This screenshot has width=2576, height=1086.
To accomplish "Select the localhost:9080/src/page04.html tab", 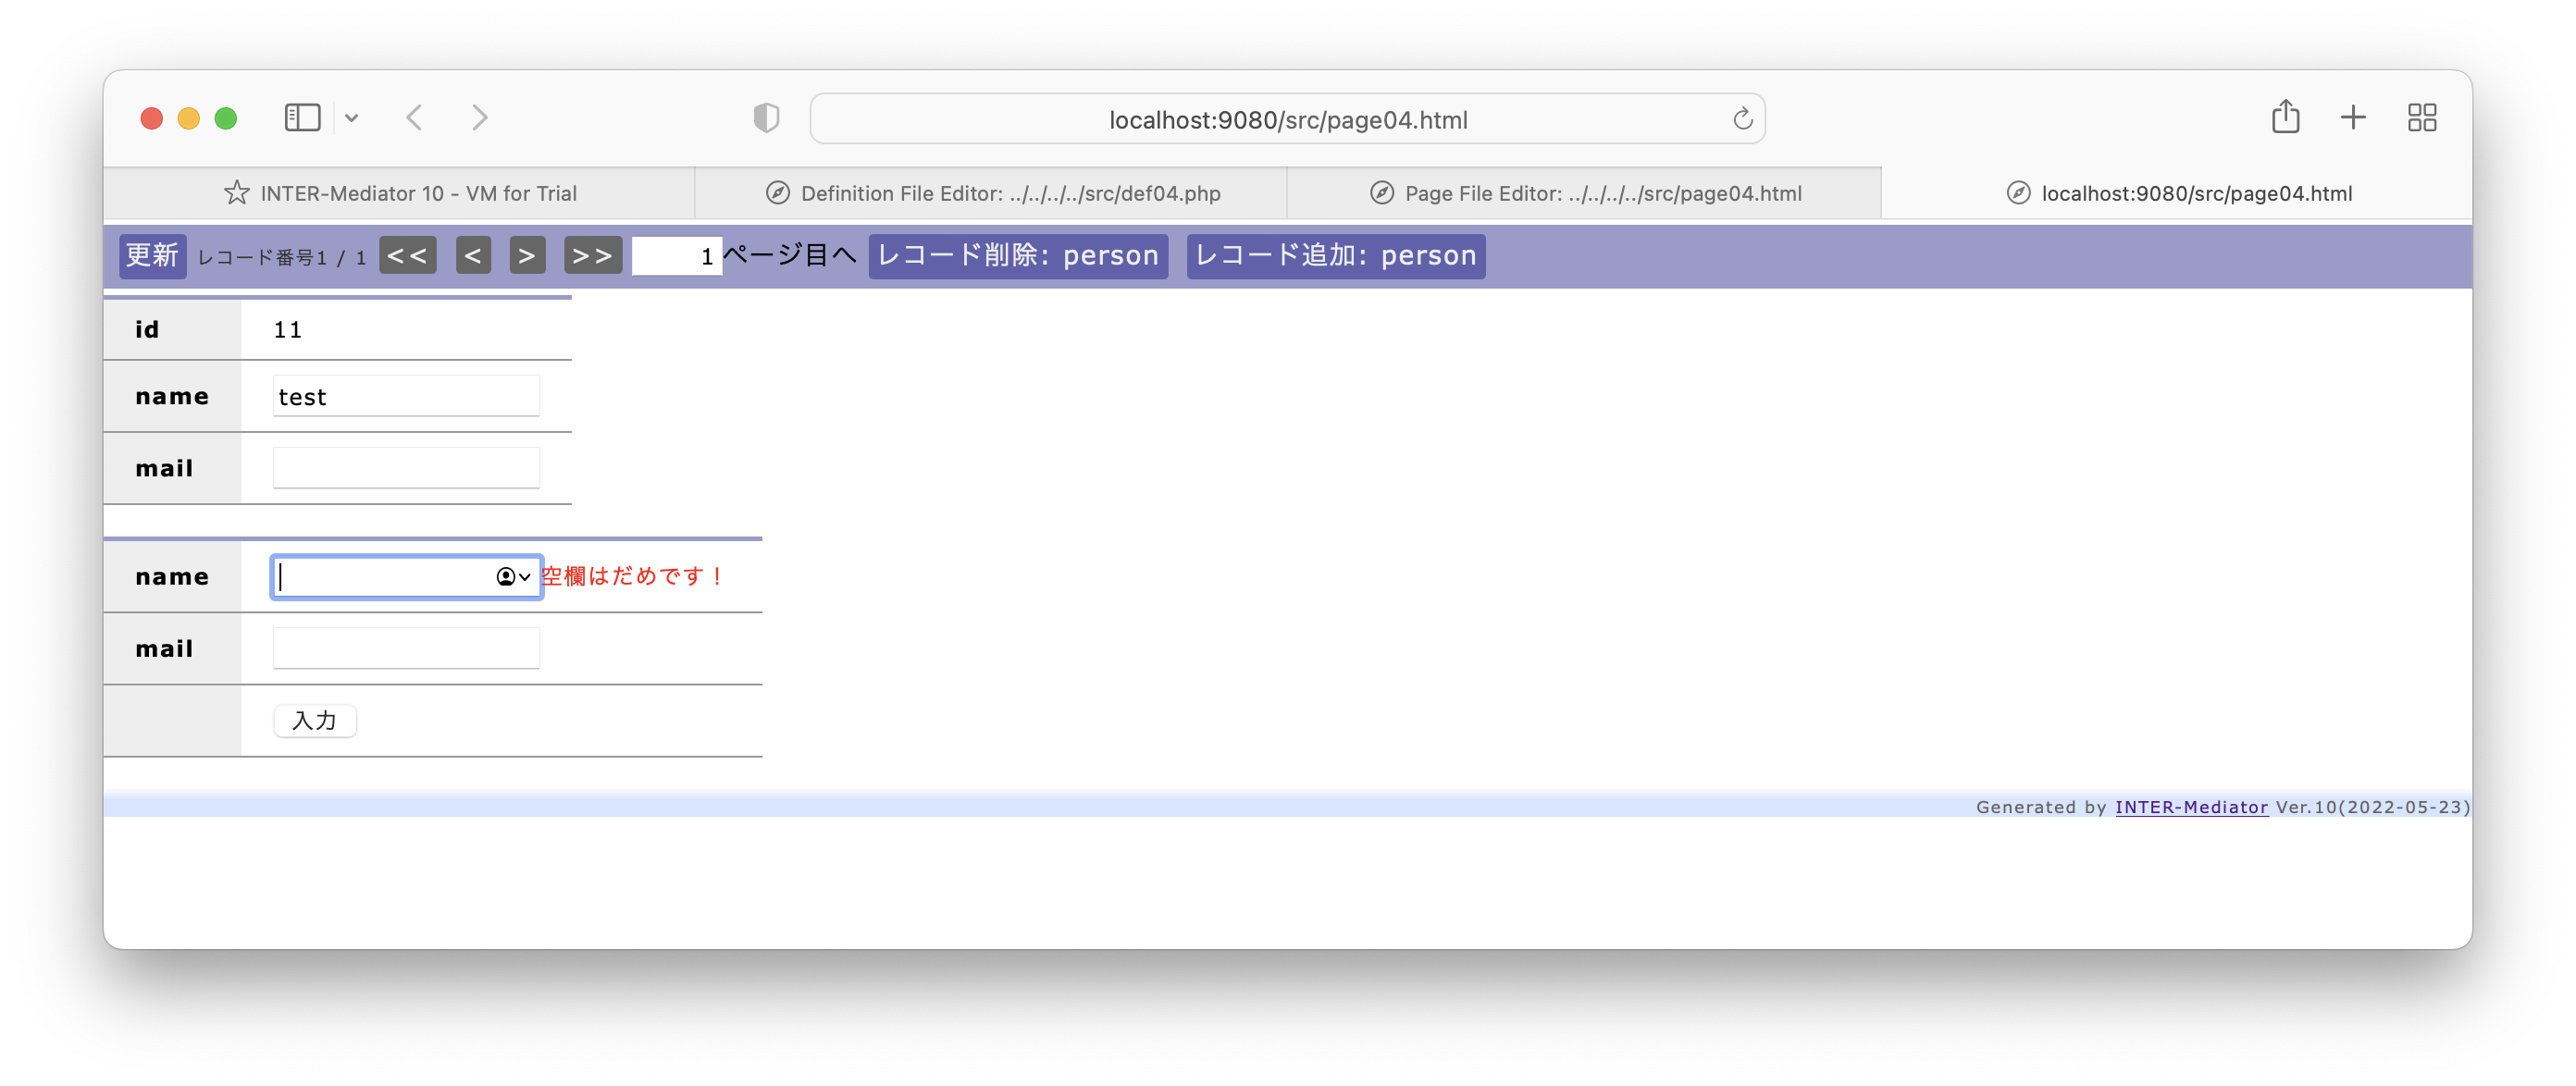I will (2177, 193).
